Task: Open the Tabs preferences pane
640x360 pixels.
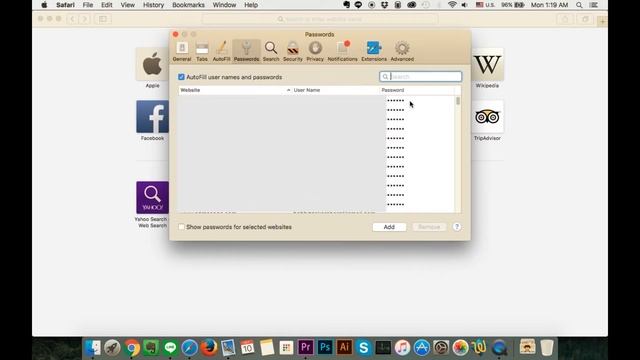Action: pyautogui.click(x=202, y=51)
